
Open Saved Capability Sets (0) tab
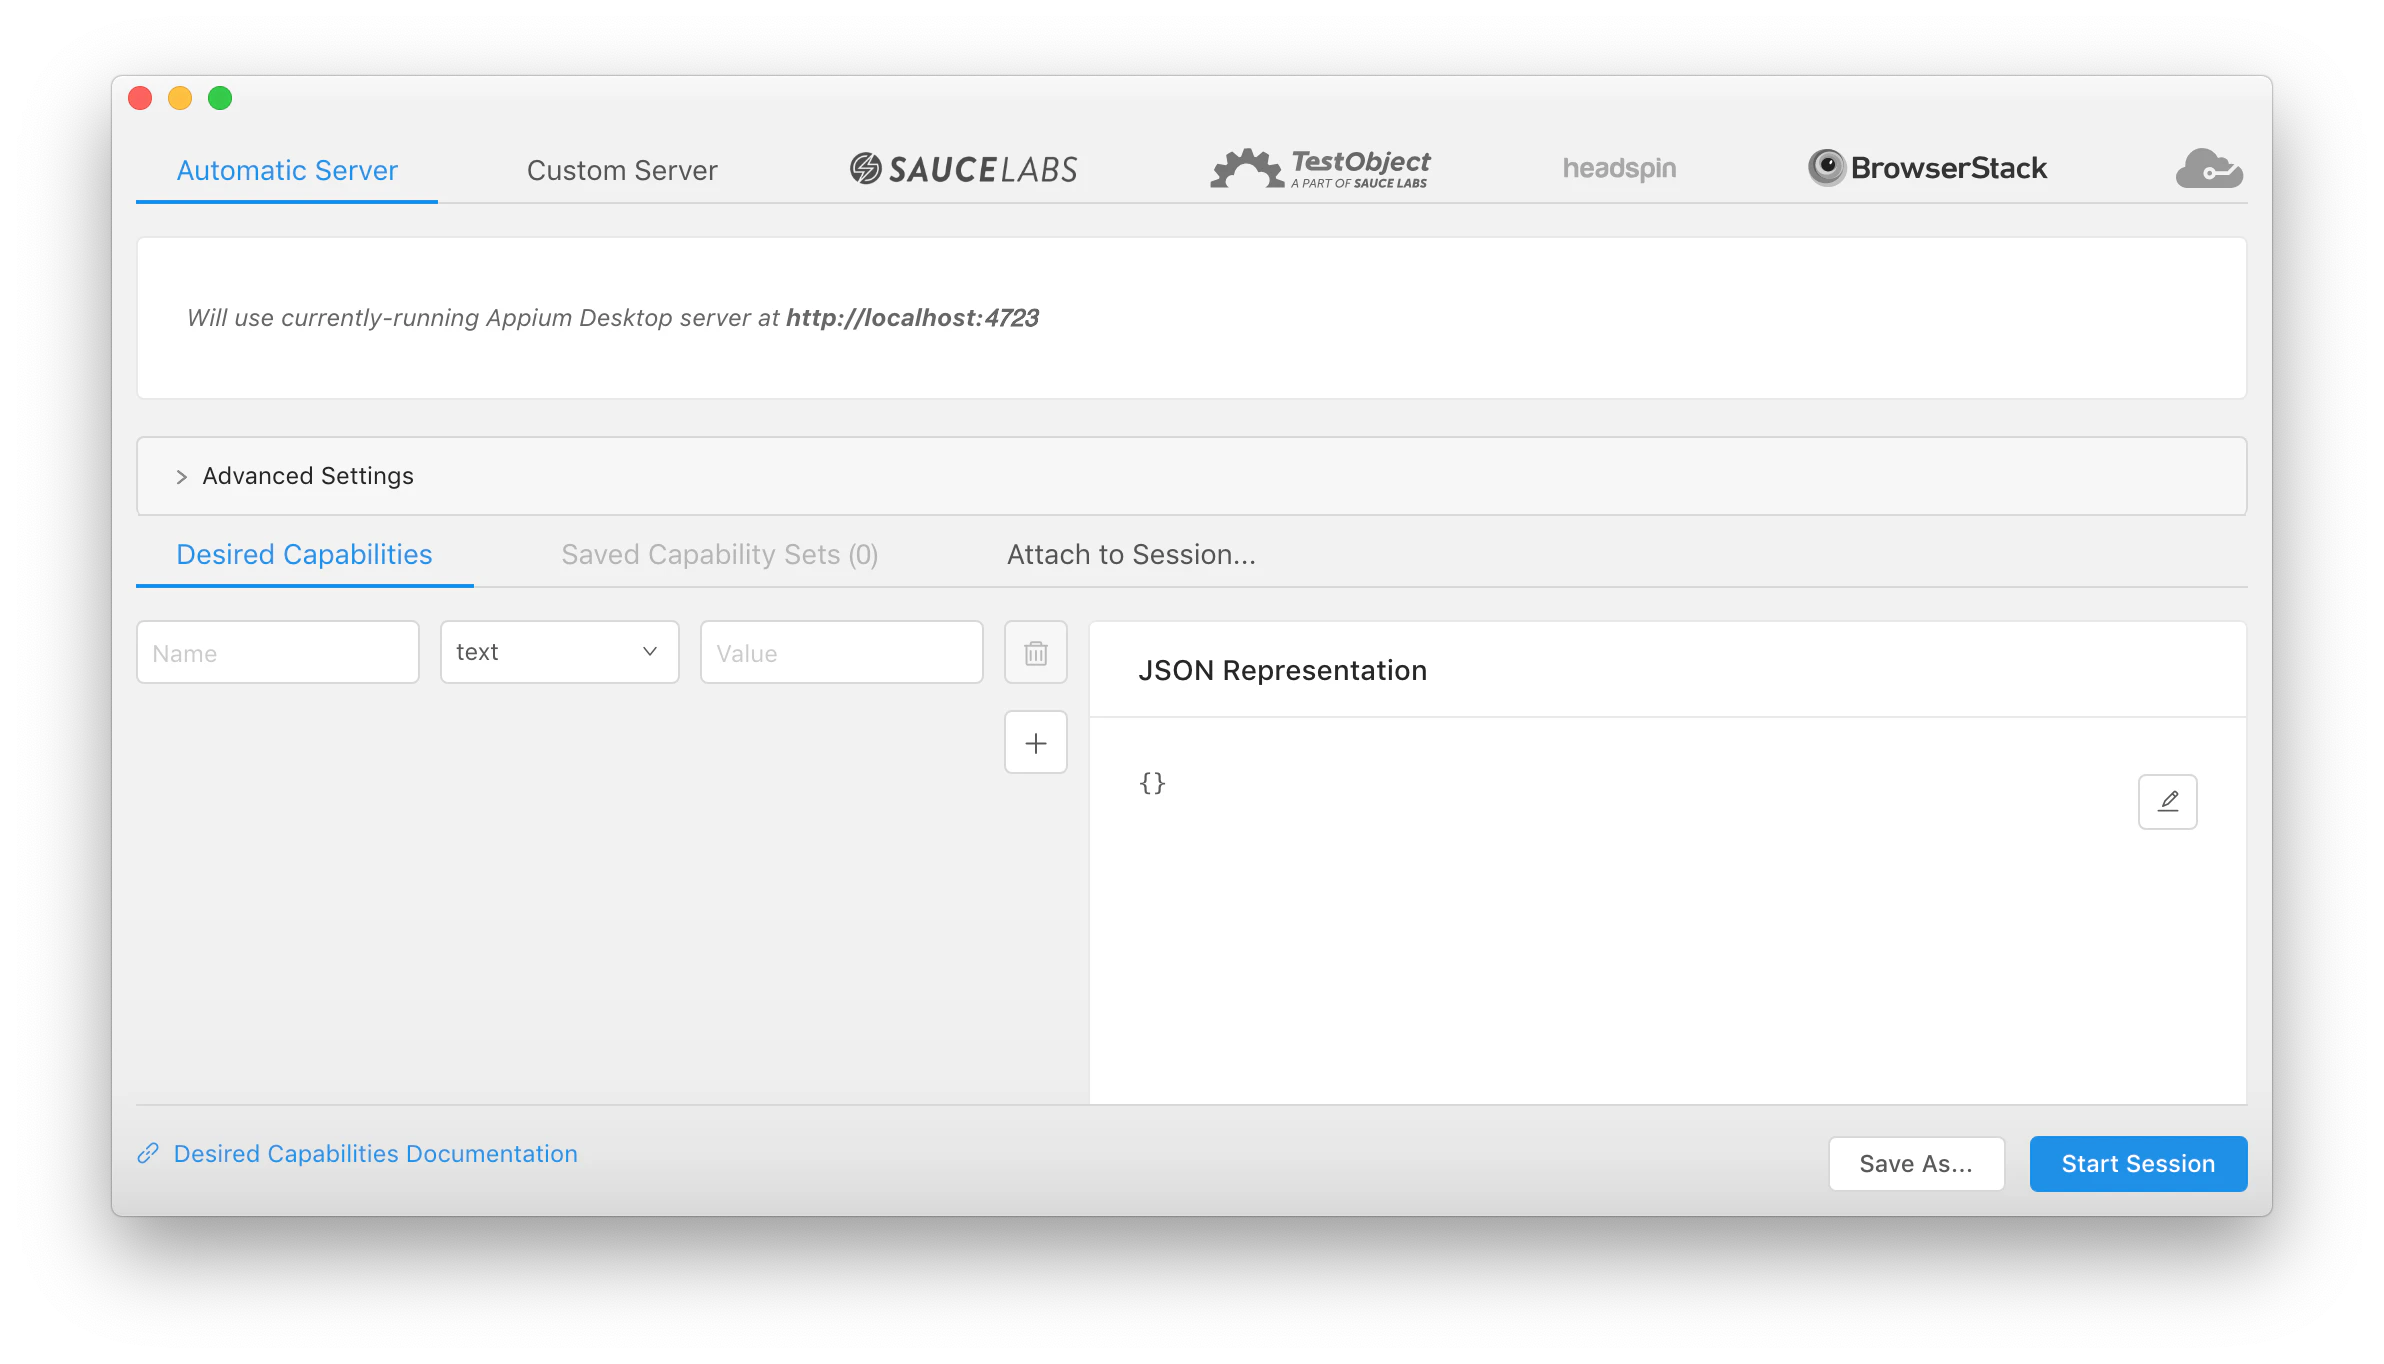coord(719,554)
